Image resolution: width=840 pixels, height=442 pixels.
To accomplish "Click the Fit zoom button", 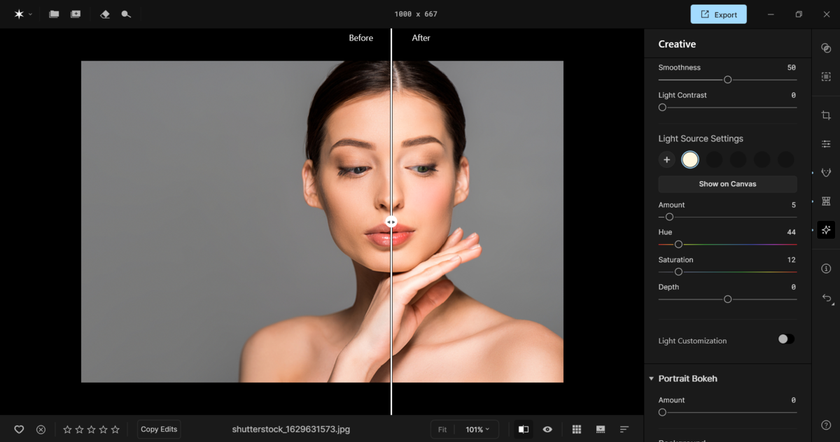I will 442,429.
